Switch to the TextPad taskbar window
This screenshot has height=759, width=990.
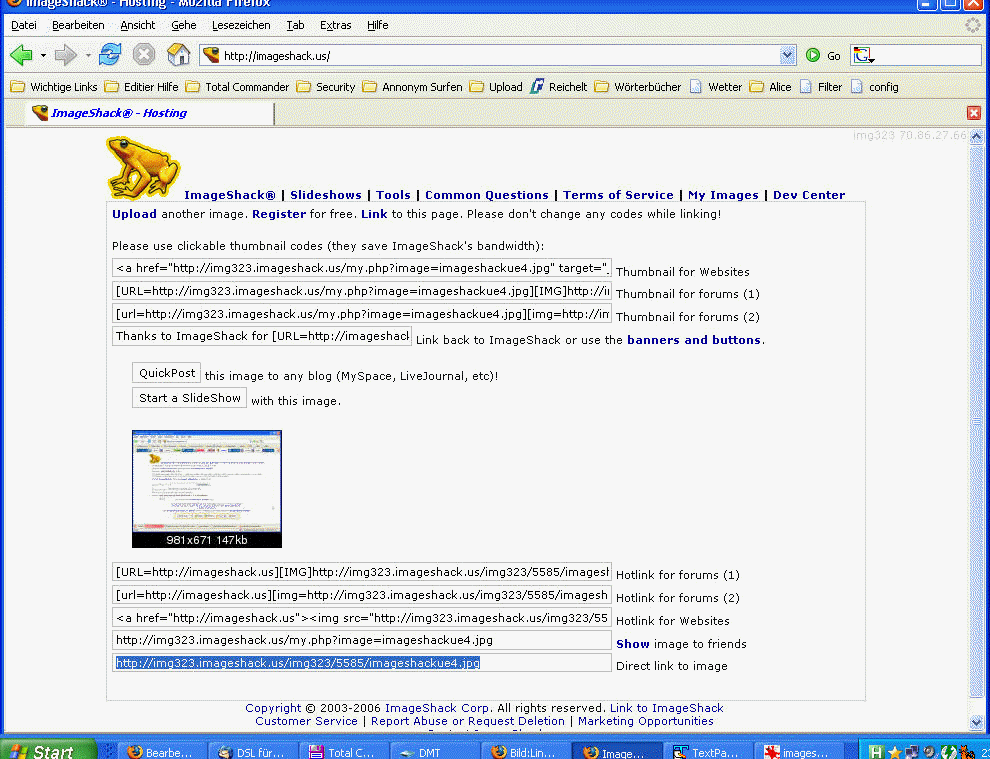(x=707, y=751)
